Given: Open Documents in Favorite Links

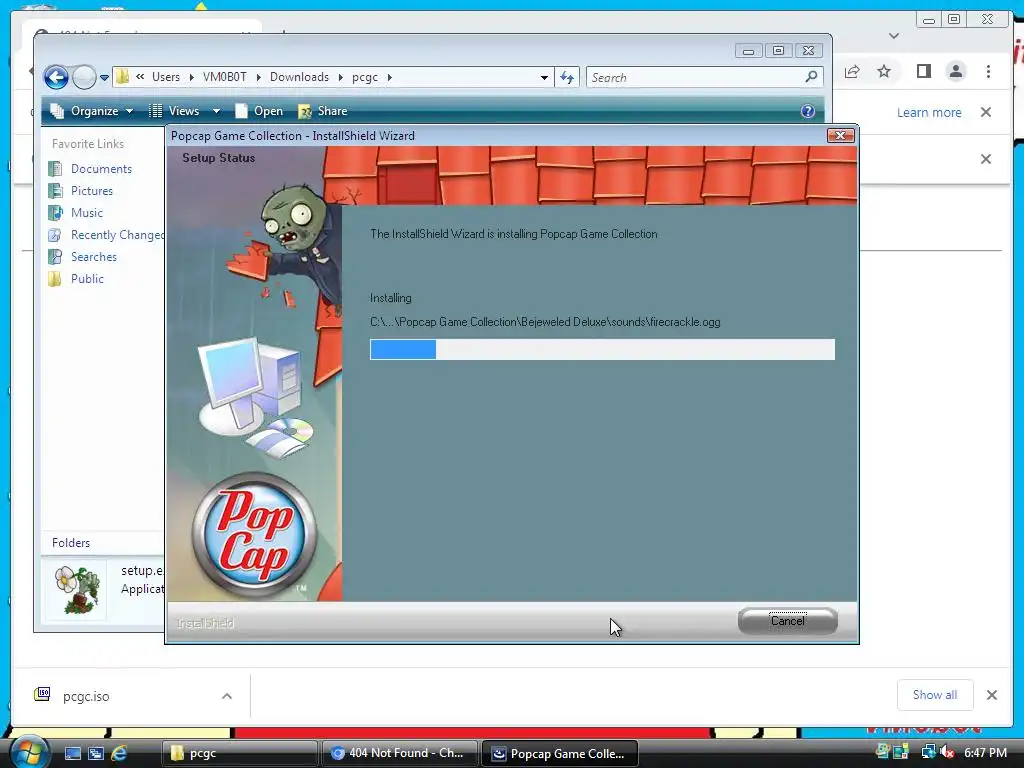Looking at the screenshot, I should tap(101, 169).
